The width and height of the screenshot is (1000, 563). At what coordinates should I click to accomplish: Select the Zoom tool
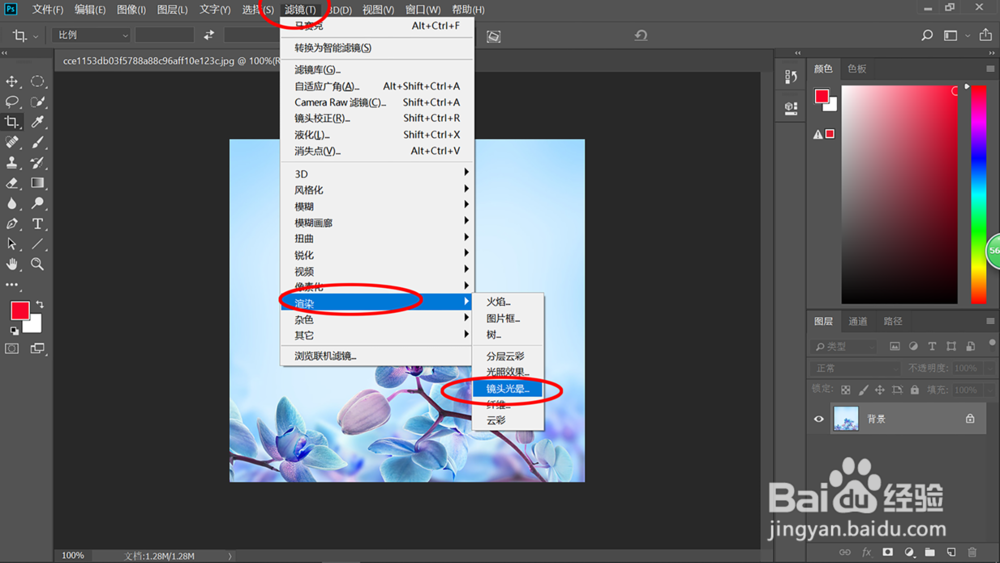(x=38, y=264)
